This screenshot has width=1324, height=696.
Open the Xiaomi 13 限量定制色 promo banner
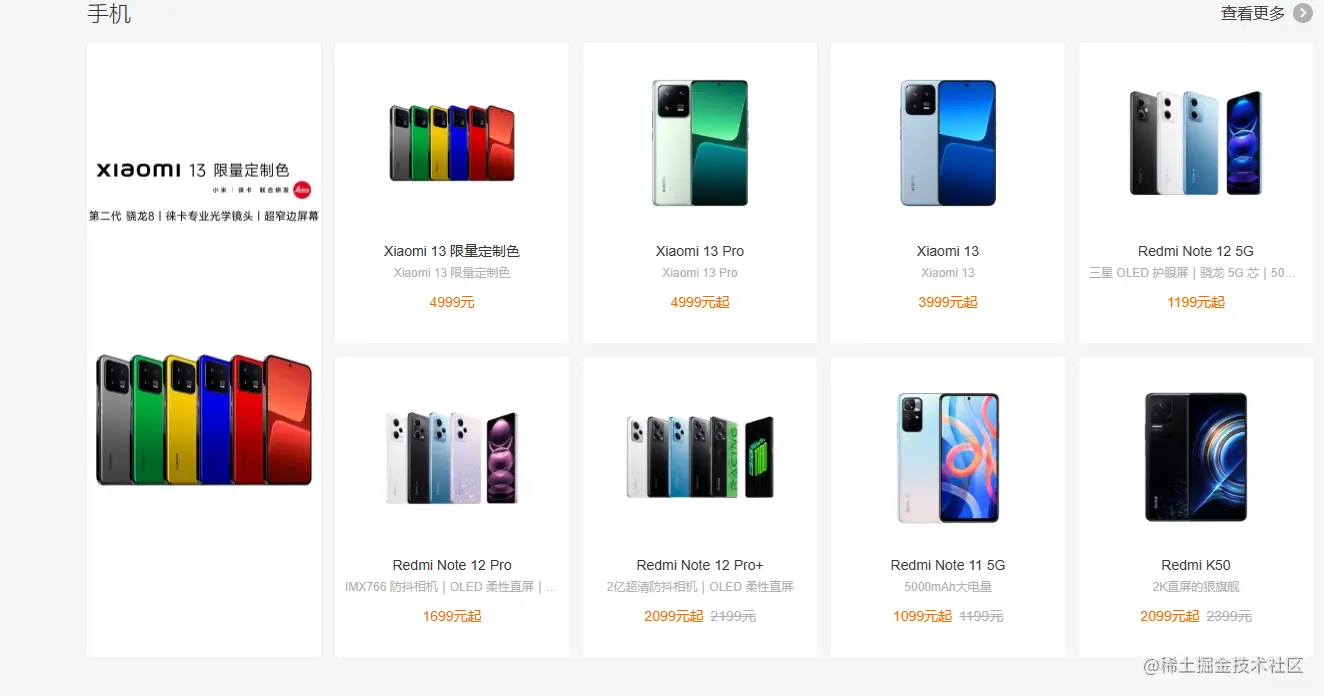click(204, 350)
